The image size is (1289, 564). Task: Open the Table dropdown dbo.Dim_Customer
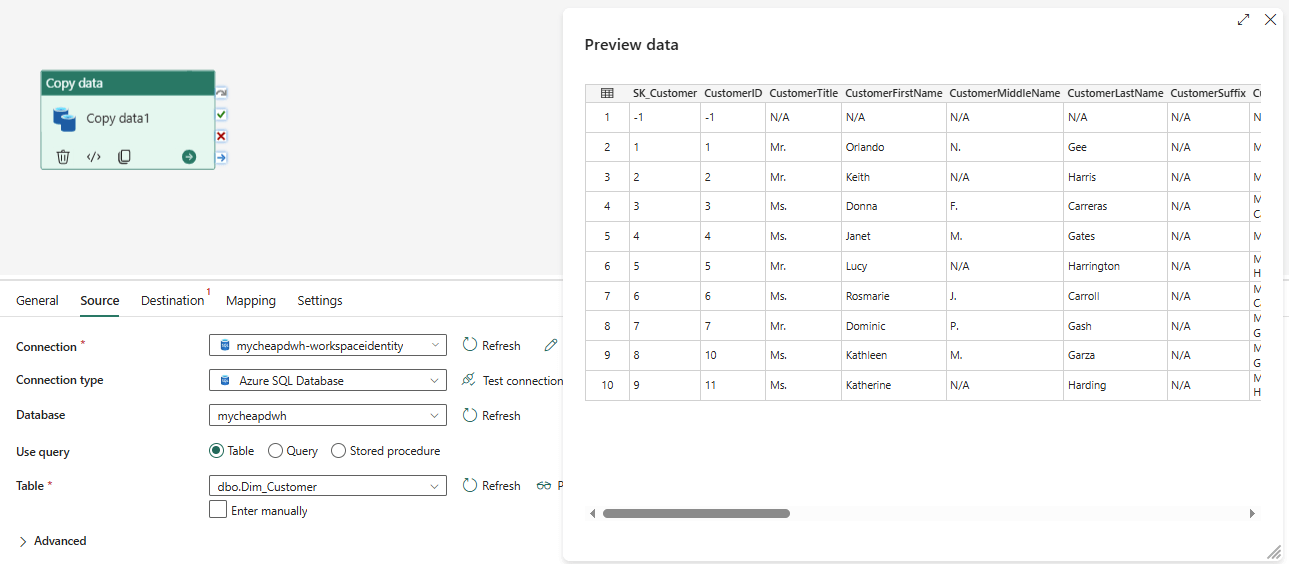point(328,486)
